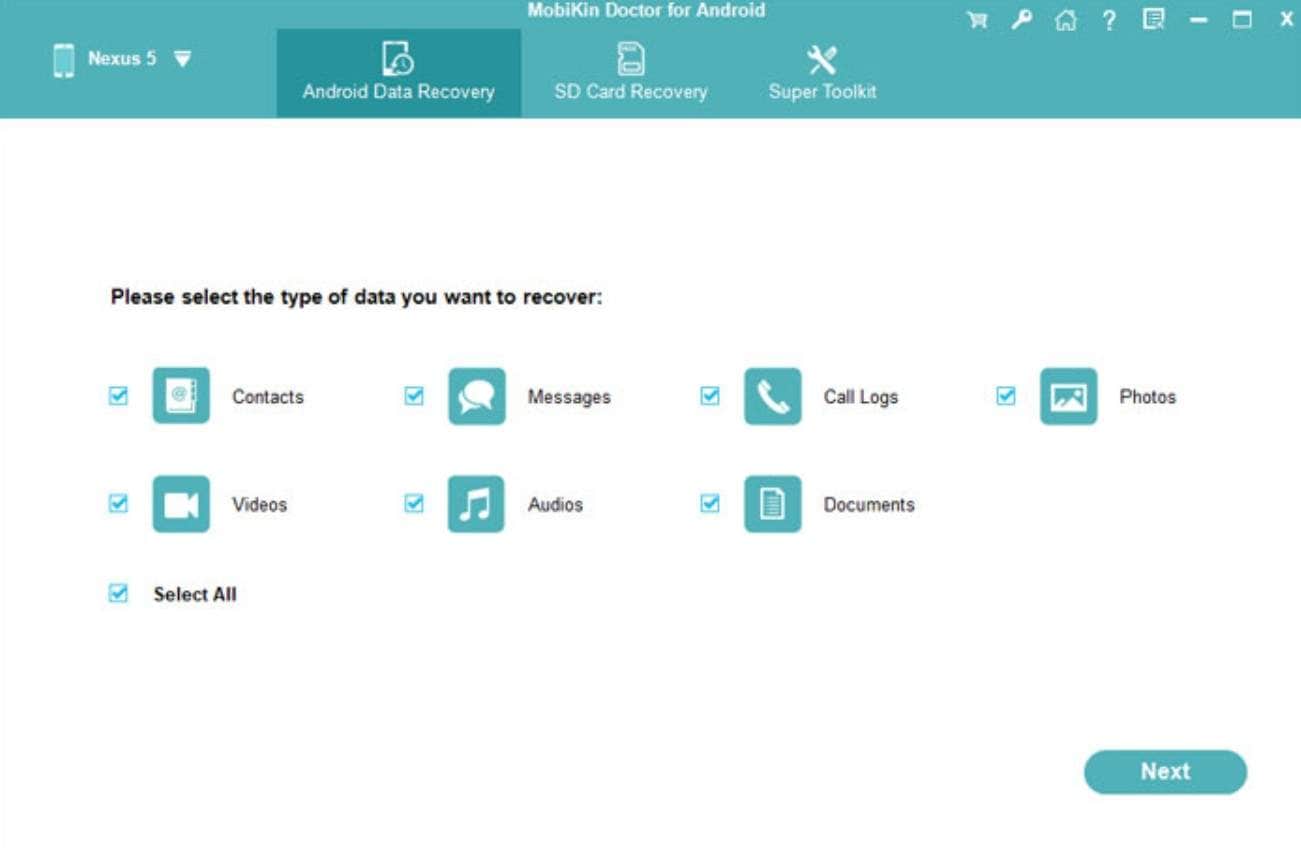Expand the Nexus 5 device dropdown arrow
This screenshot has height=848, width=1301.
[182, 59]
